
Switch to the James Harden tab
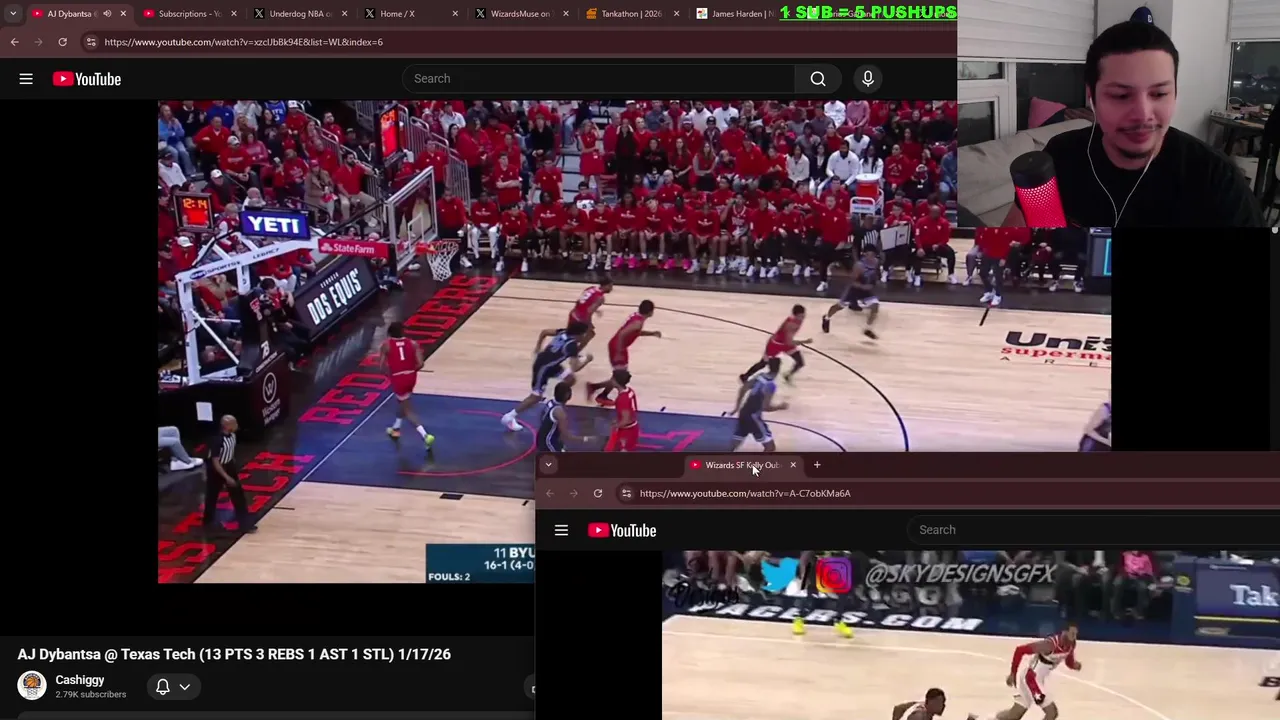[x=735, y=14]
